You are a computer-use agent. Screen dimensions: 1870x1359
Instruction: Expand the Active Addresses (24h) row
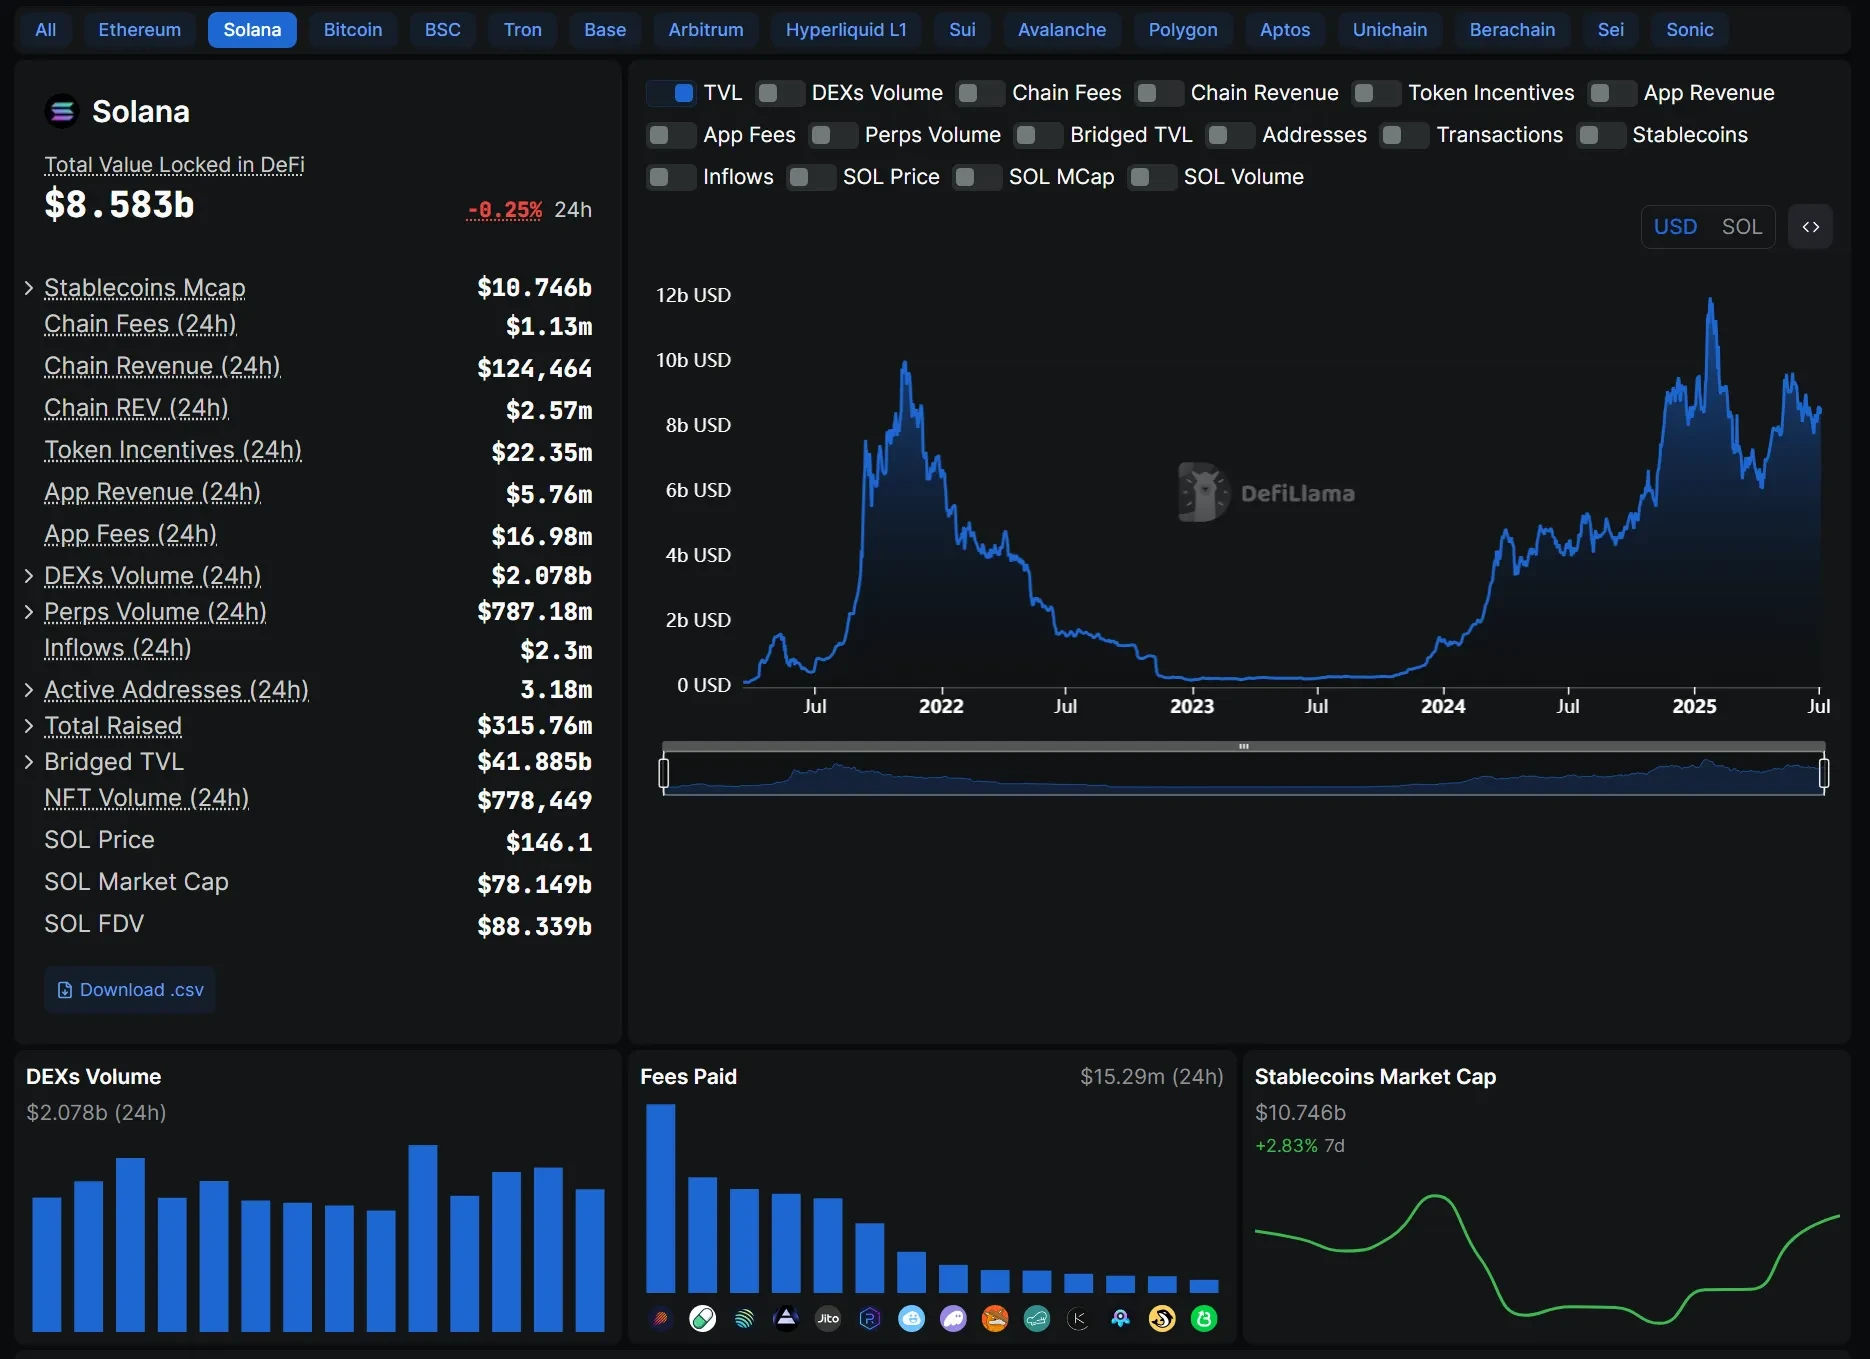coord(29,690)
